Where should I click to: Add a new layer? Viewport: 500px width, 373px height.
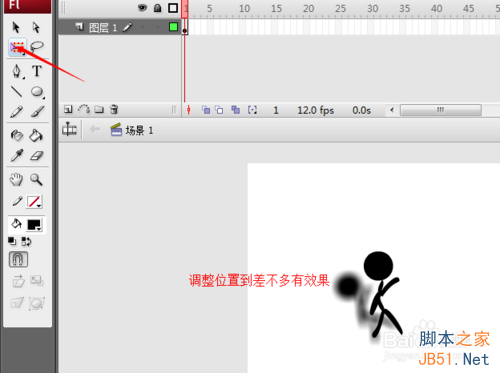68,109
